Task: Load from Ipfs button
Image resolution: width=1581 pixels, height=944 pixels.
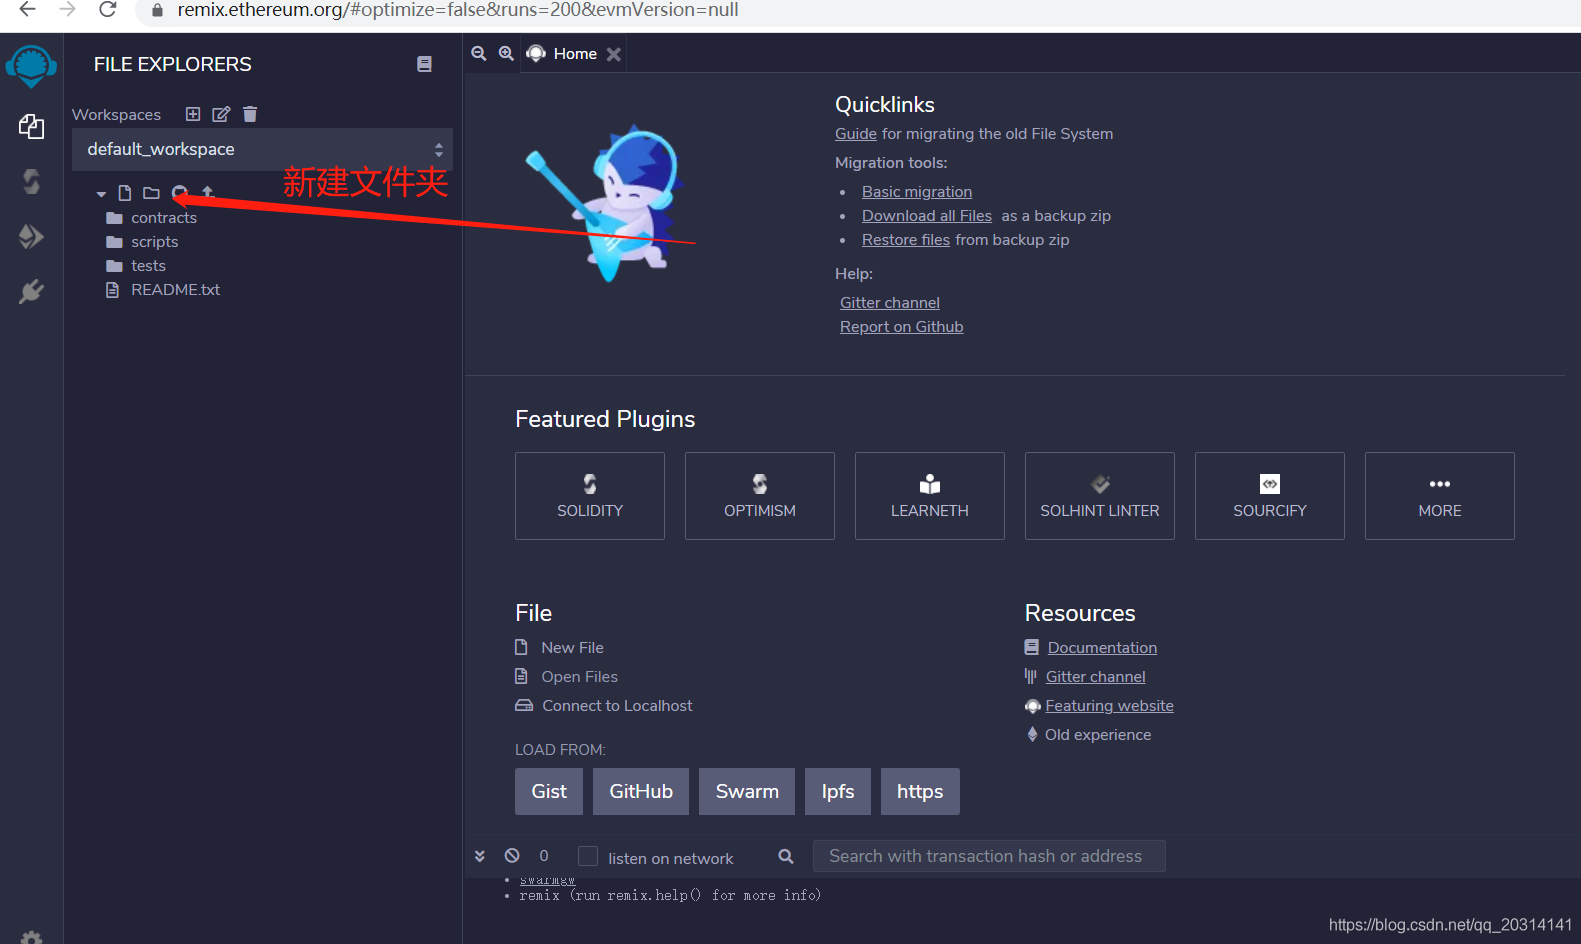Action: tap(838, 791)
